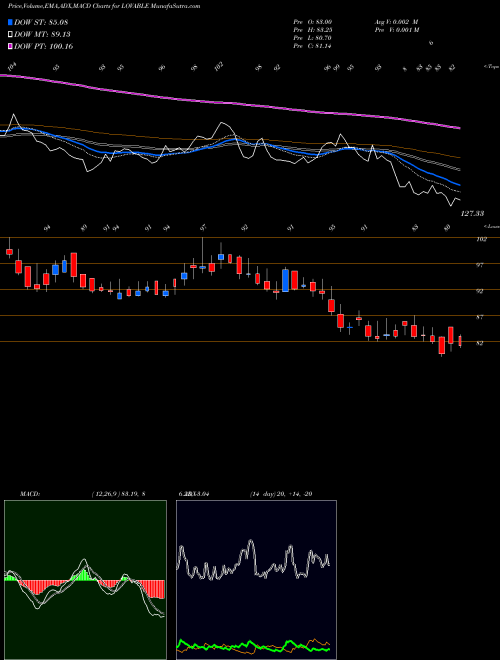Click the white DOW MT legend swatch

tap(11, 35)
